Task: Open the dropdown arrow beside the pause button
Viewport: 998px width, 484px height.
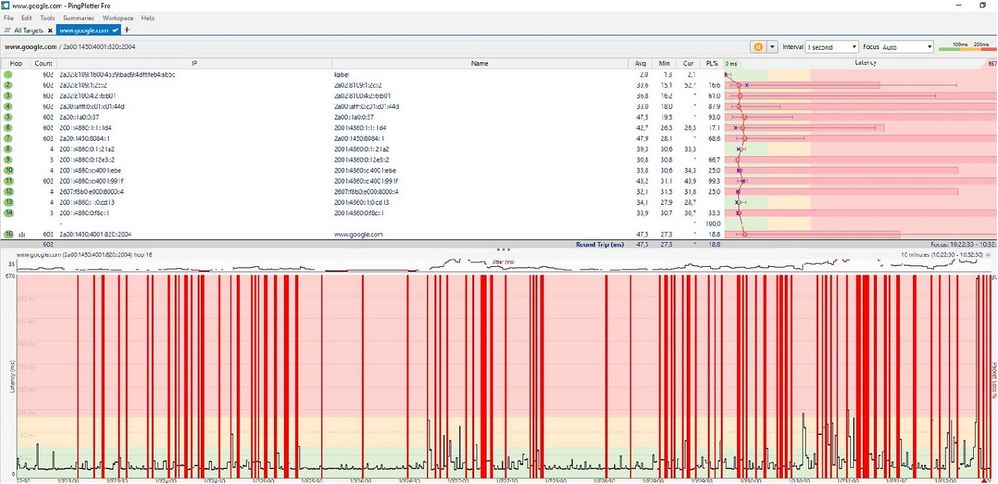Action: [773, 47]
